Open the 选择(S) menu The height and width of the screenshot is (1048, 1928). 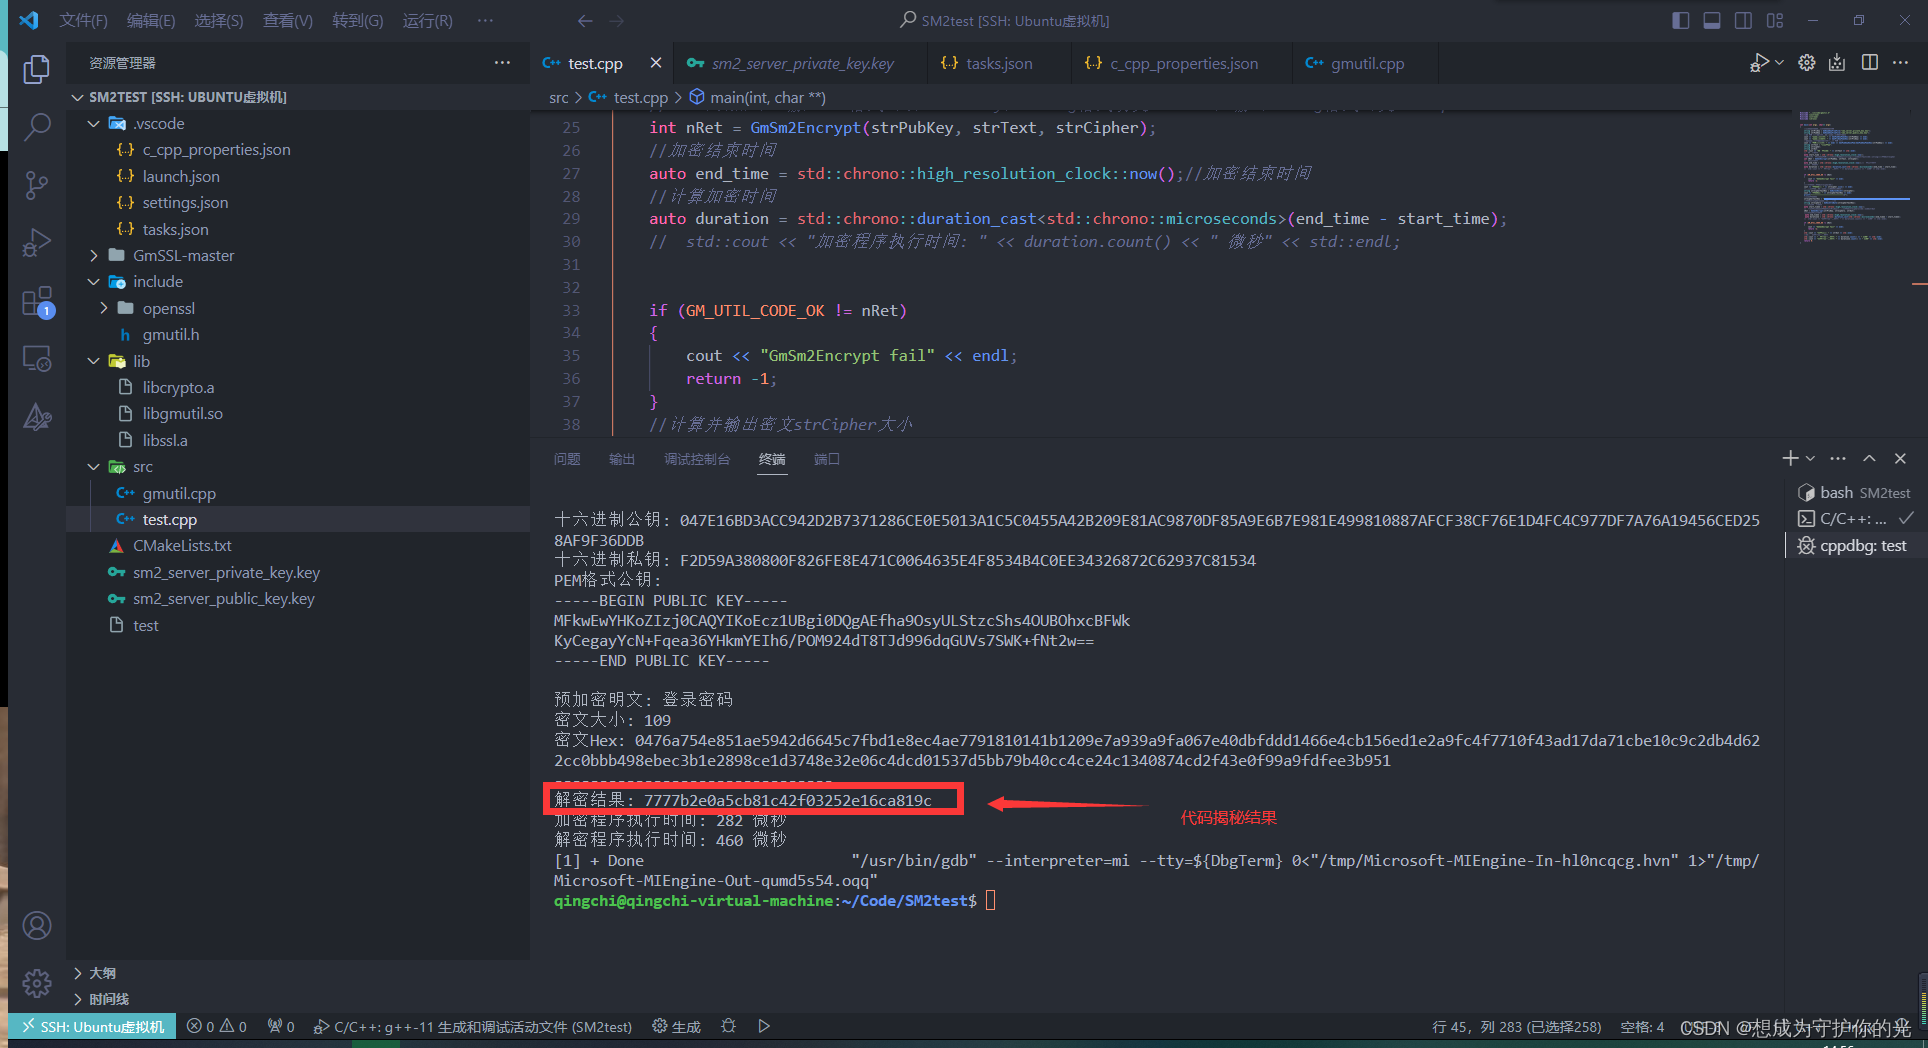(218, 21)
